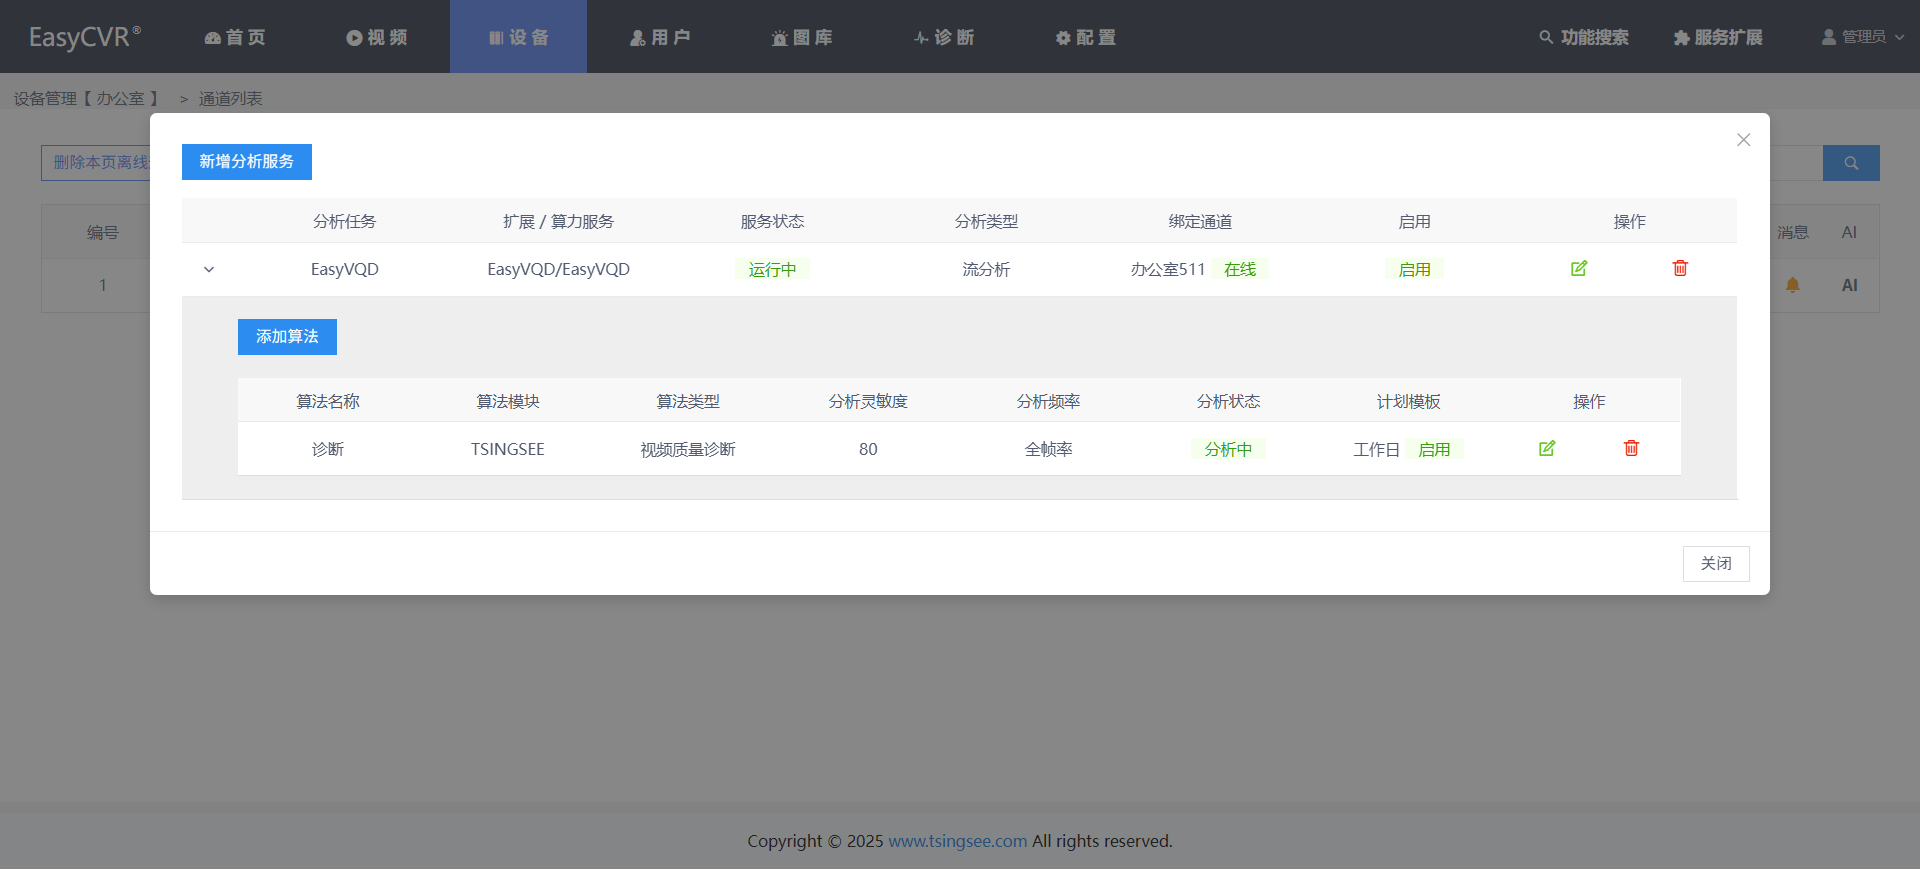Click 新增分析服务 button
The height and width of the screenshot is (869, 1920).
click(x=247, y=162)
